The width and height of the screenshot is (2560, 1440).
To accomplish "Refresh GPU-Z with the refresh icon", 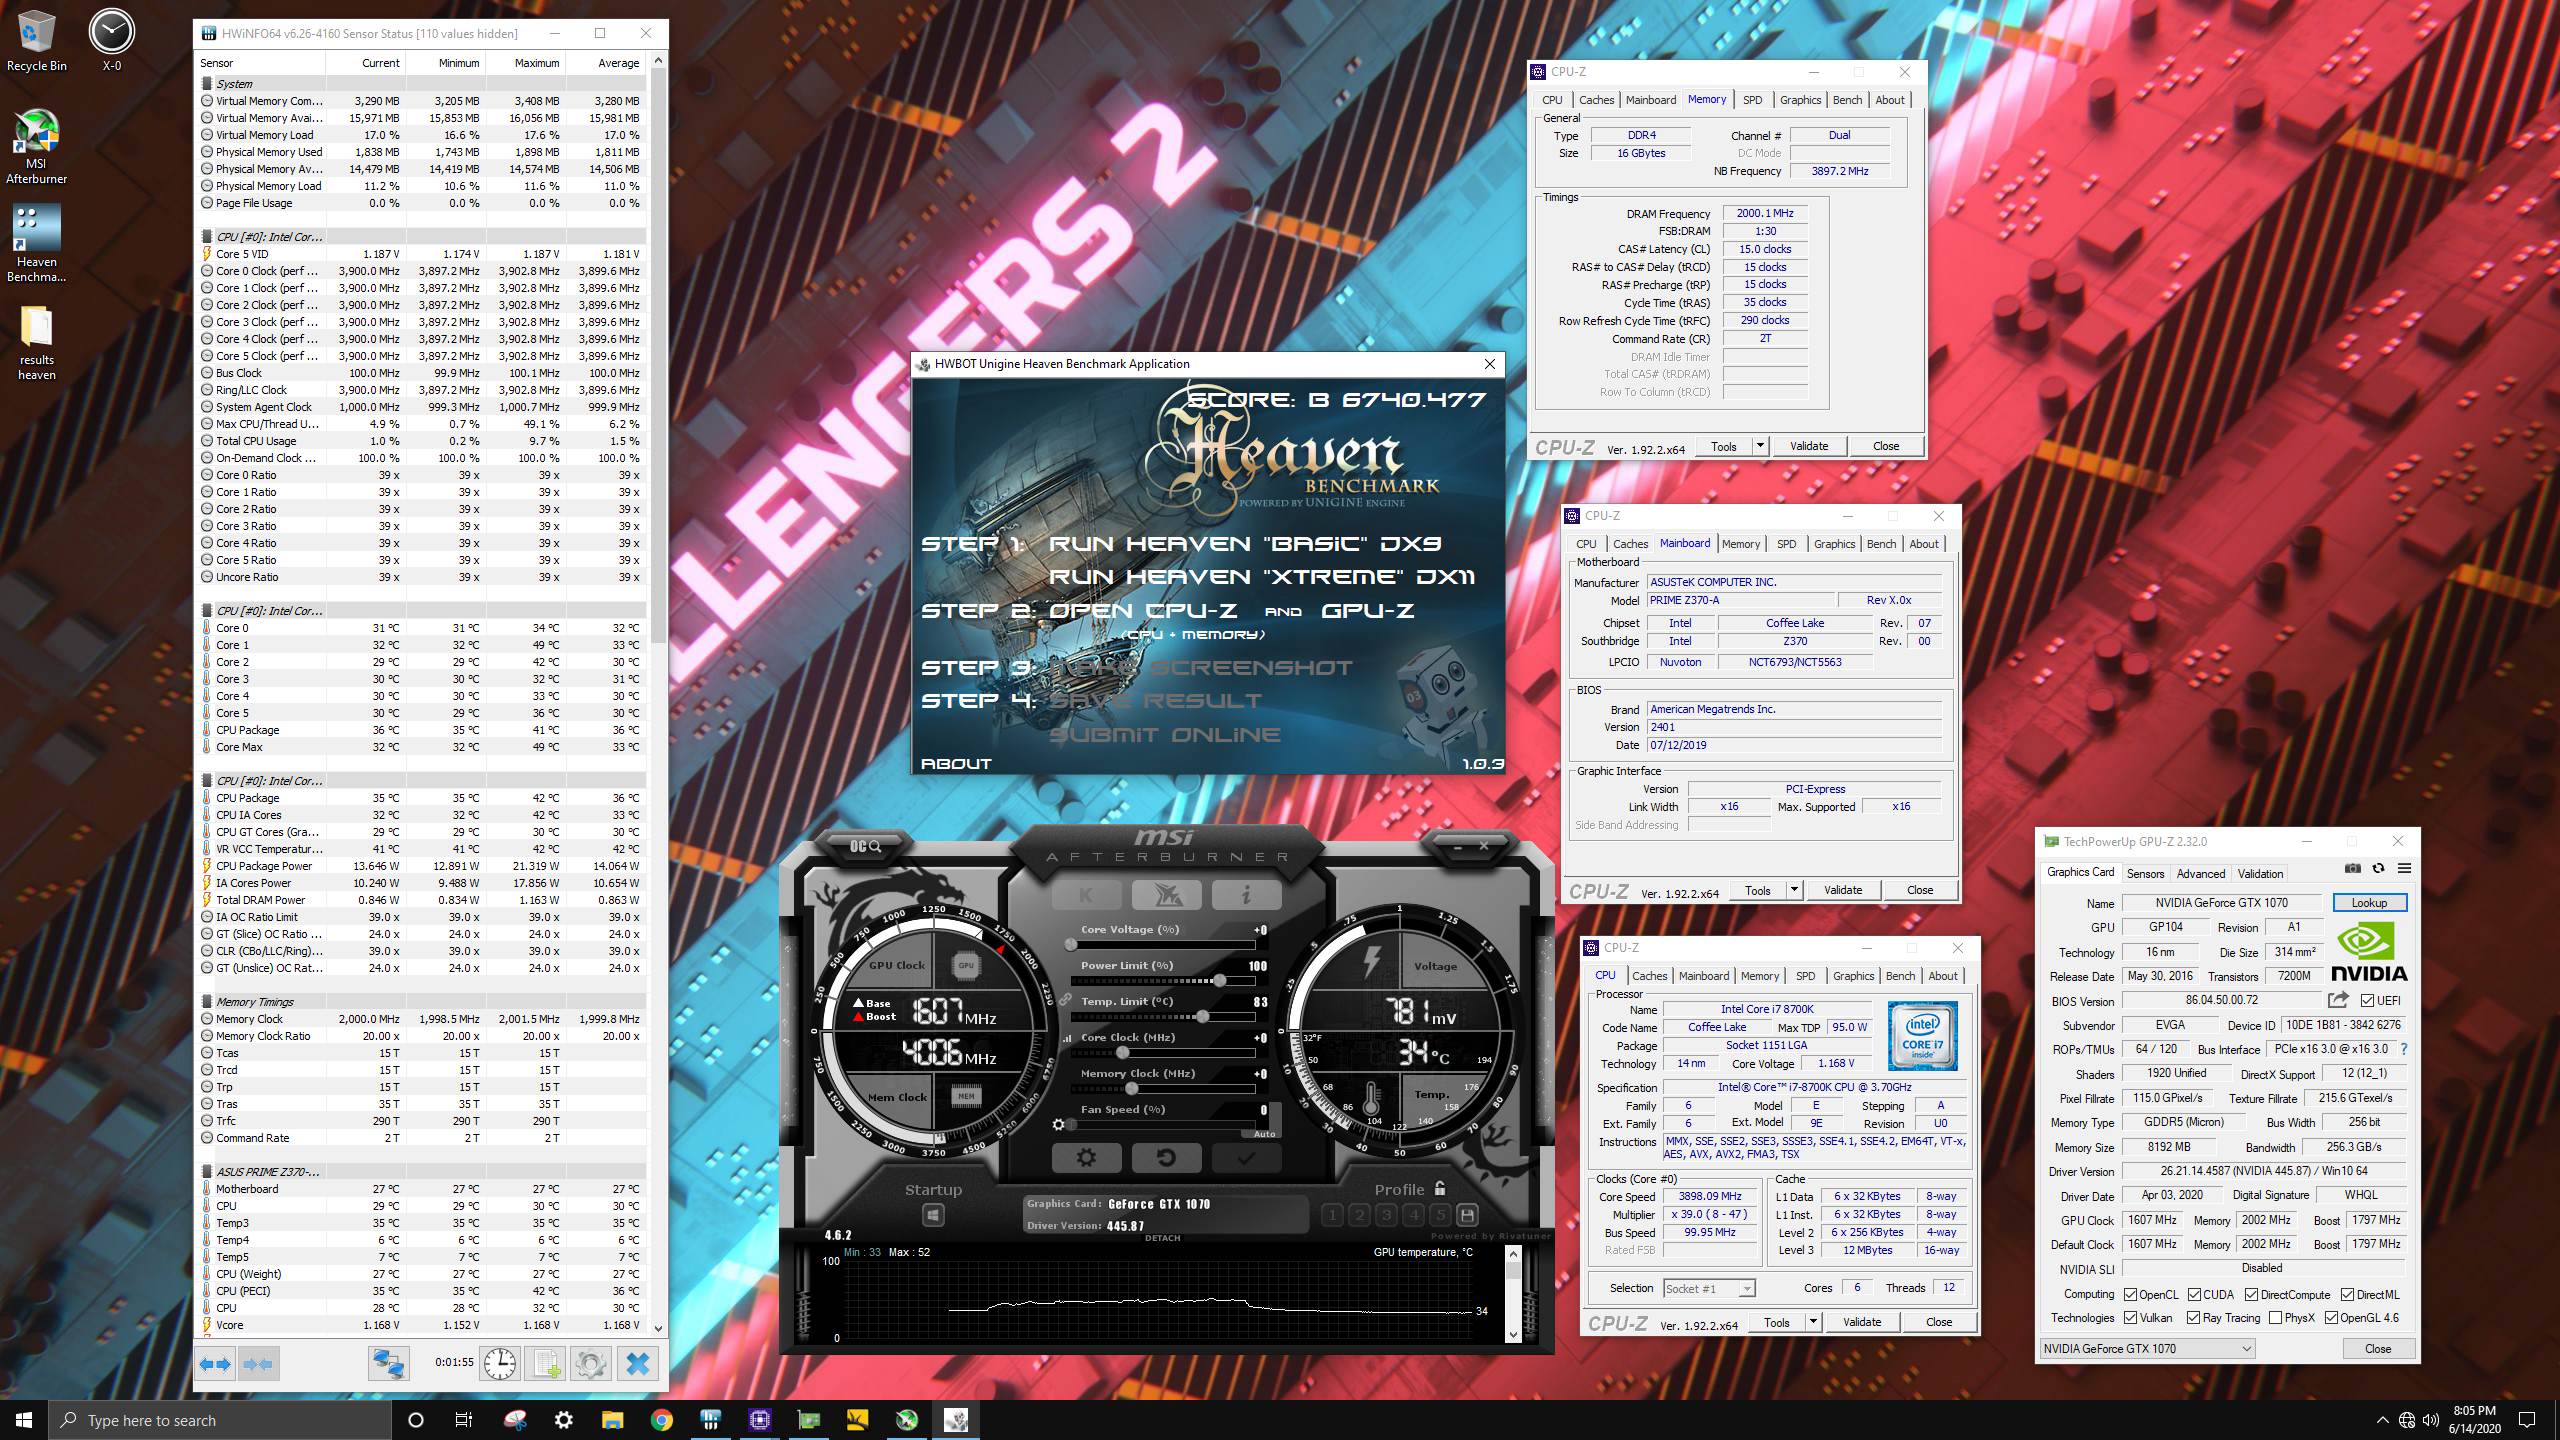I will (2378, 868).
